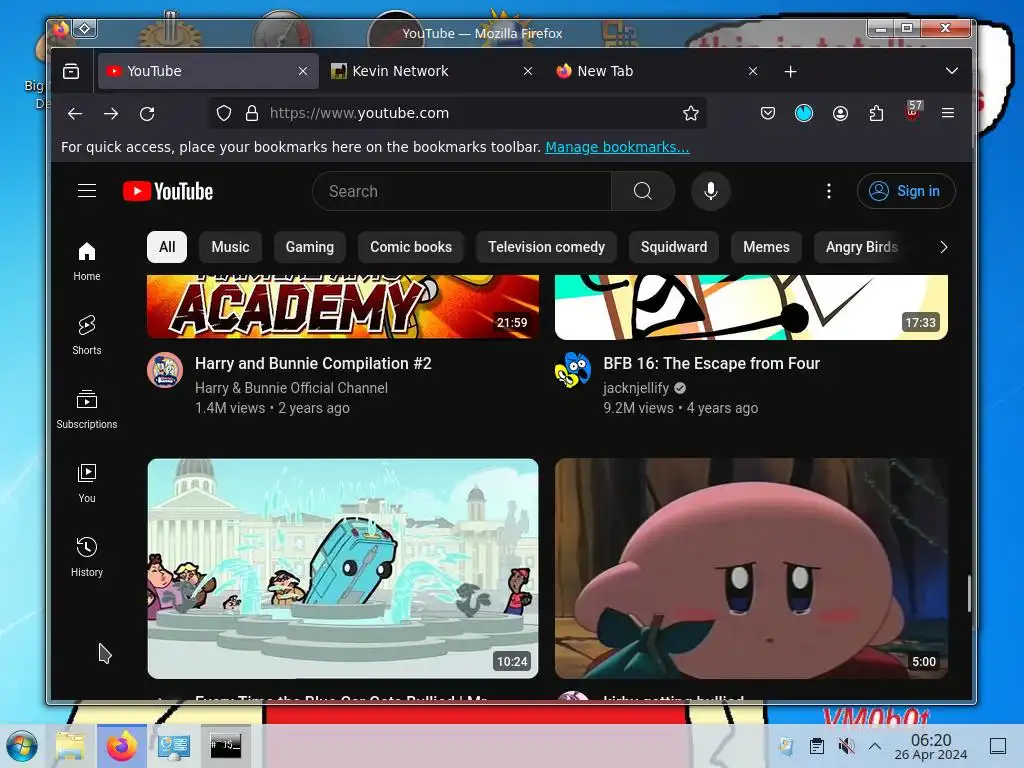Open the Harry & Bunnie channel avatar
This screenshot has height=768, width=1024.
coord(165,370)
